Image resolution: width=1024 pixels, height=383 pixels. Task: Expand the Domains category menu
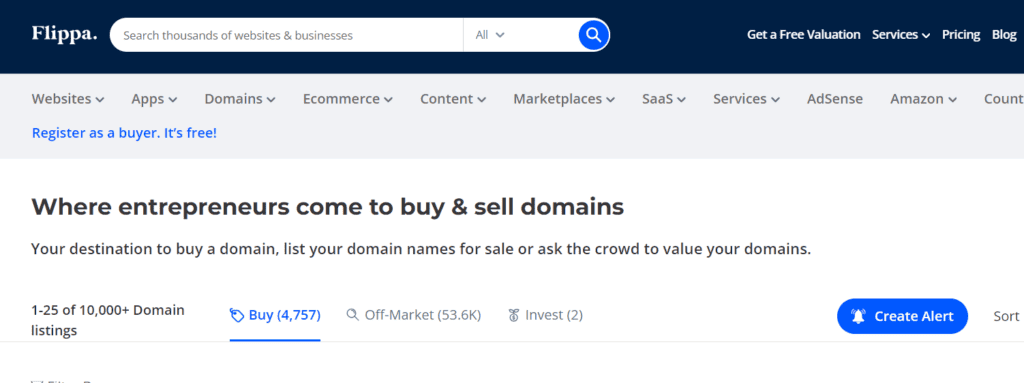click(x=240, y=99)
